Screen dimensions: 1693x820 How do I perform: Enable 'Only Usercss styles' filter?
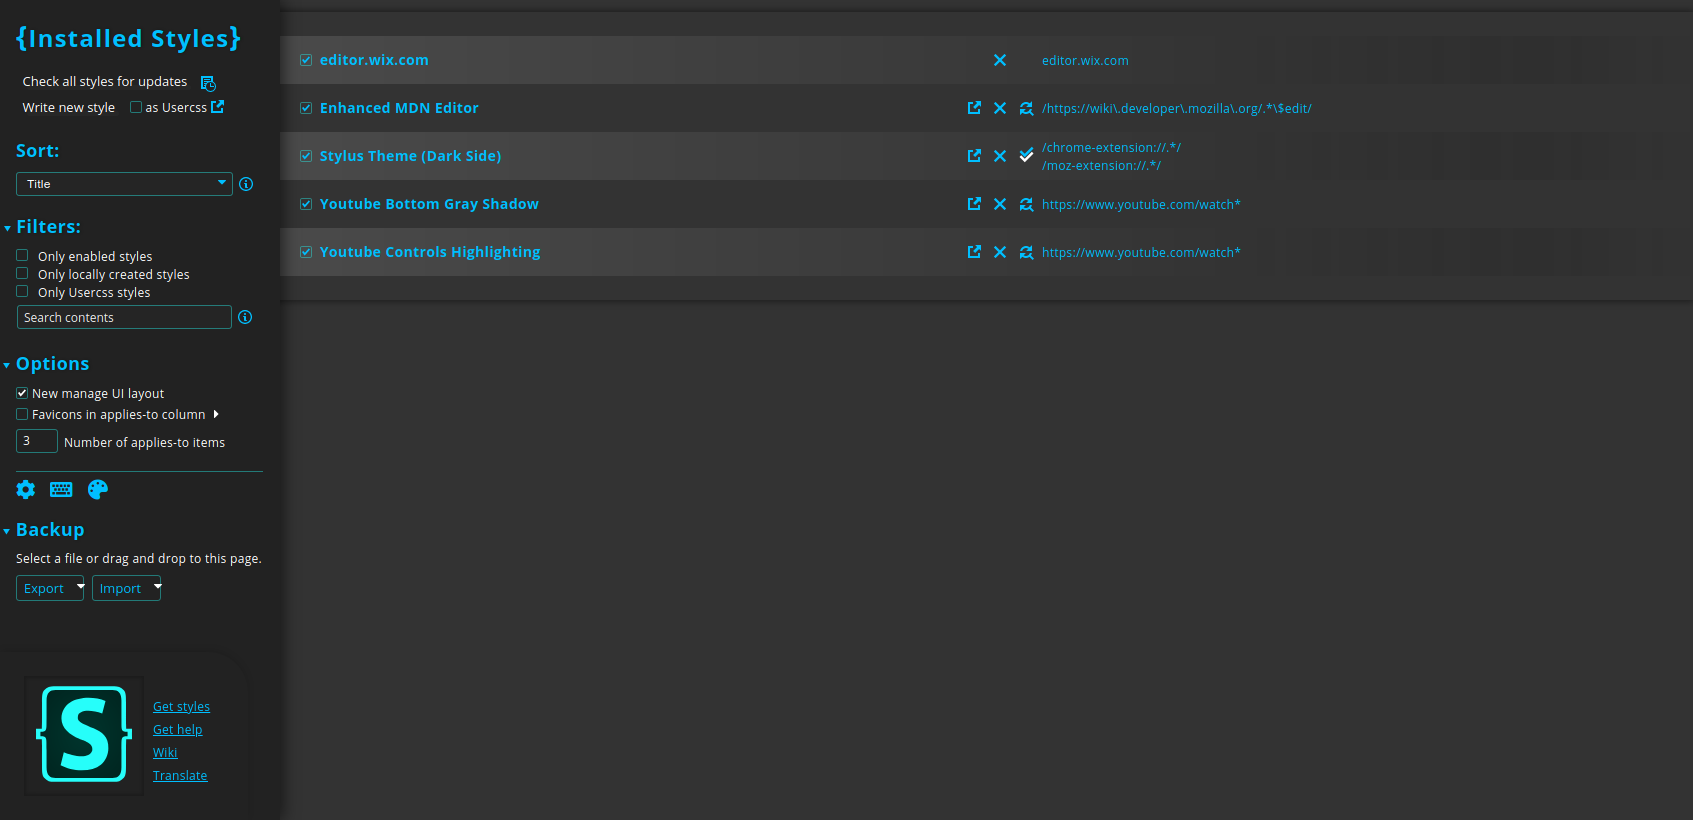click(x=22, y=291)
